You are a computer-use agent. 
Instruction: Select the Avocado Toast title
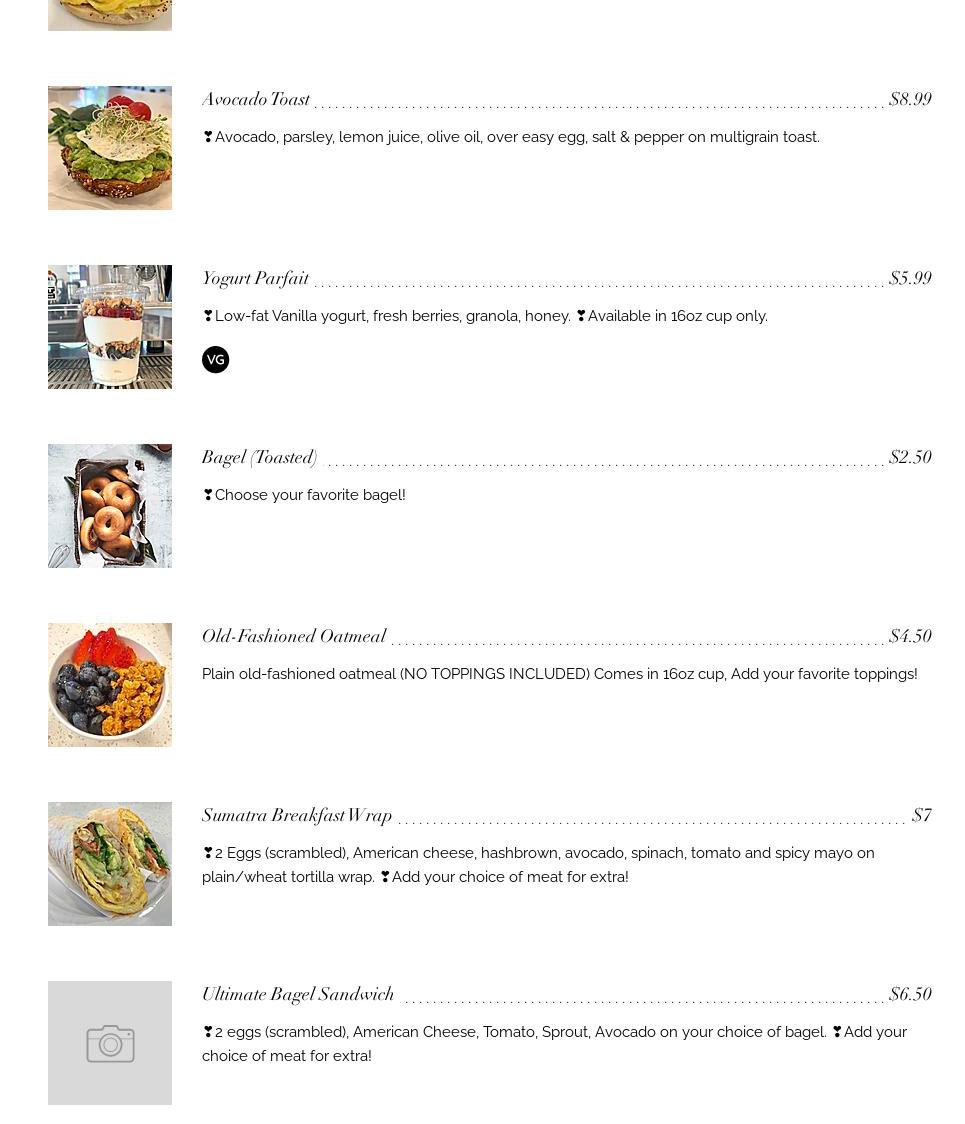256,99
